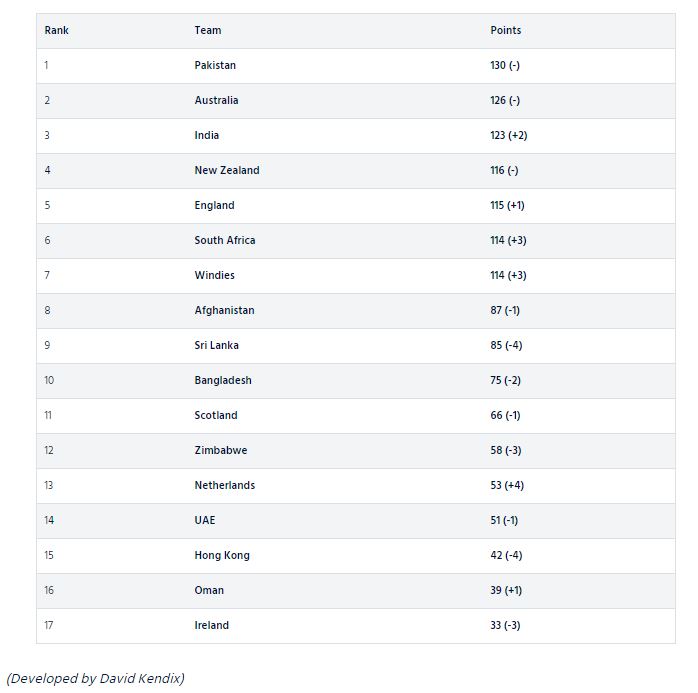Click the New Zealand team entry
Viewport: 698px width, 693px height.
227,170
